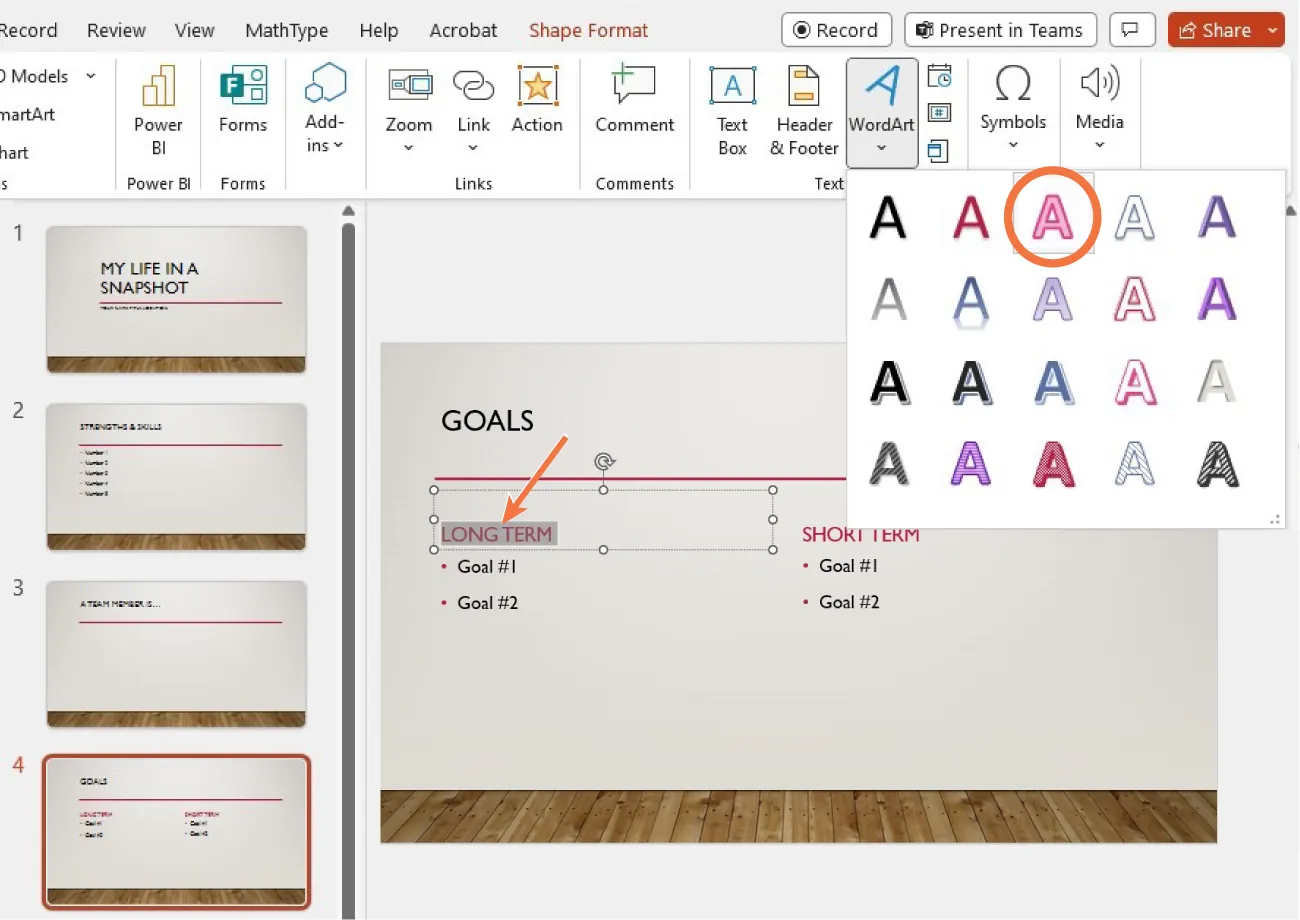The image size is (1300, 920).
Task: Insert slide number icon
Action: (939, 113)
